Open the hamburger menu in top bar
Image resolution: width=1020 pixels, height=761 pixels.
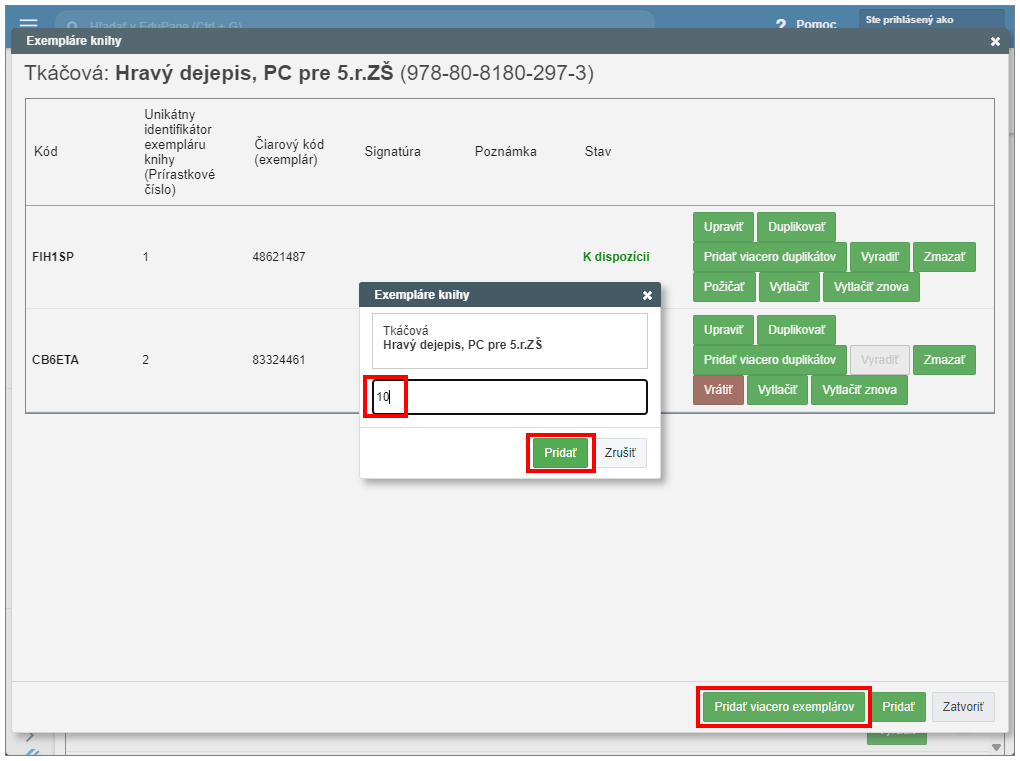28,22
